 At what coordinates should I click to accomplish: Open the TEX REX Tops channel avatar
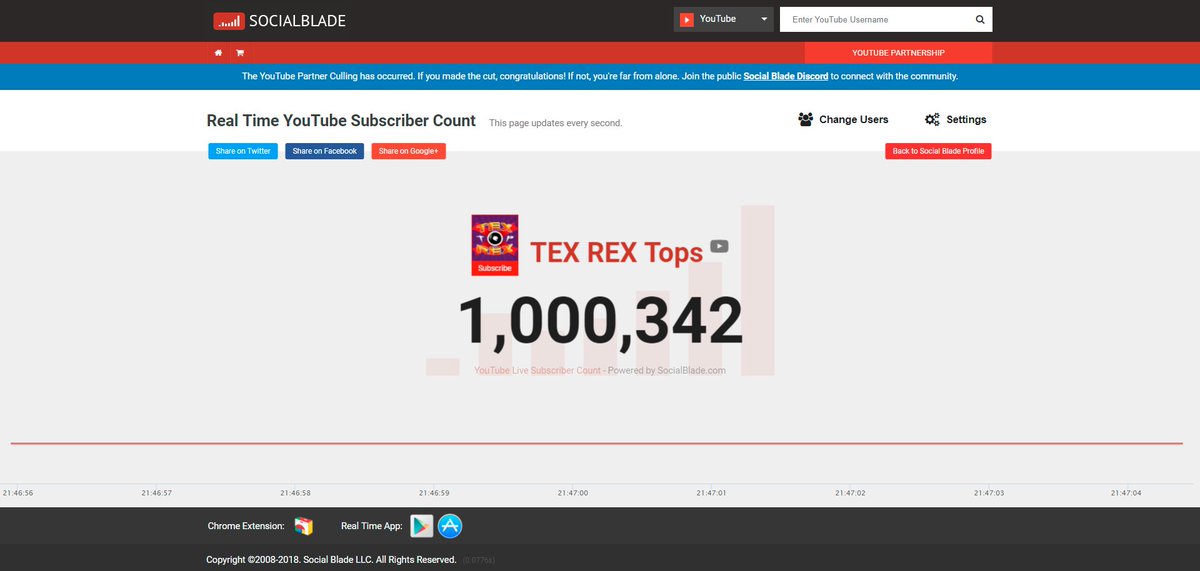coord(495,238)
